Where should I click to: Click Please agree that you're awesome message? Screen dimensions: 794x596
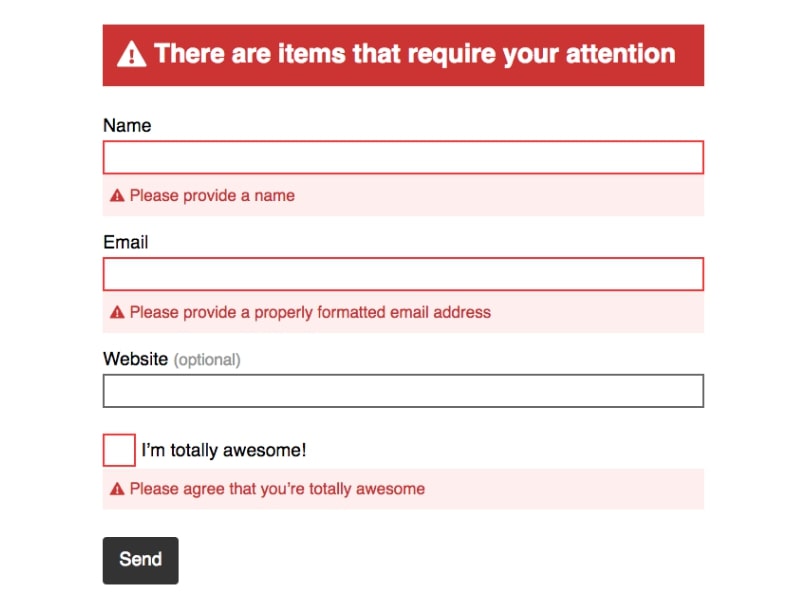click(277, 489)
